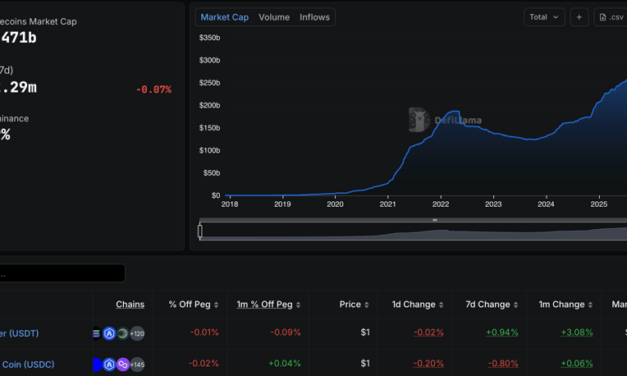Click the +145 chains badge for USDC
The height and width of the screenshot is (376, 627).
pos(137,364)
